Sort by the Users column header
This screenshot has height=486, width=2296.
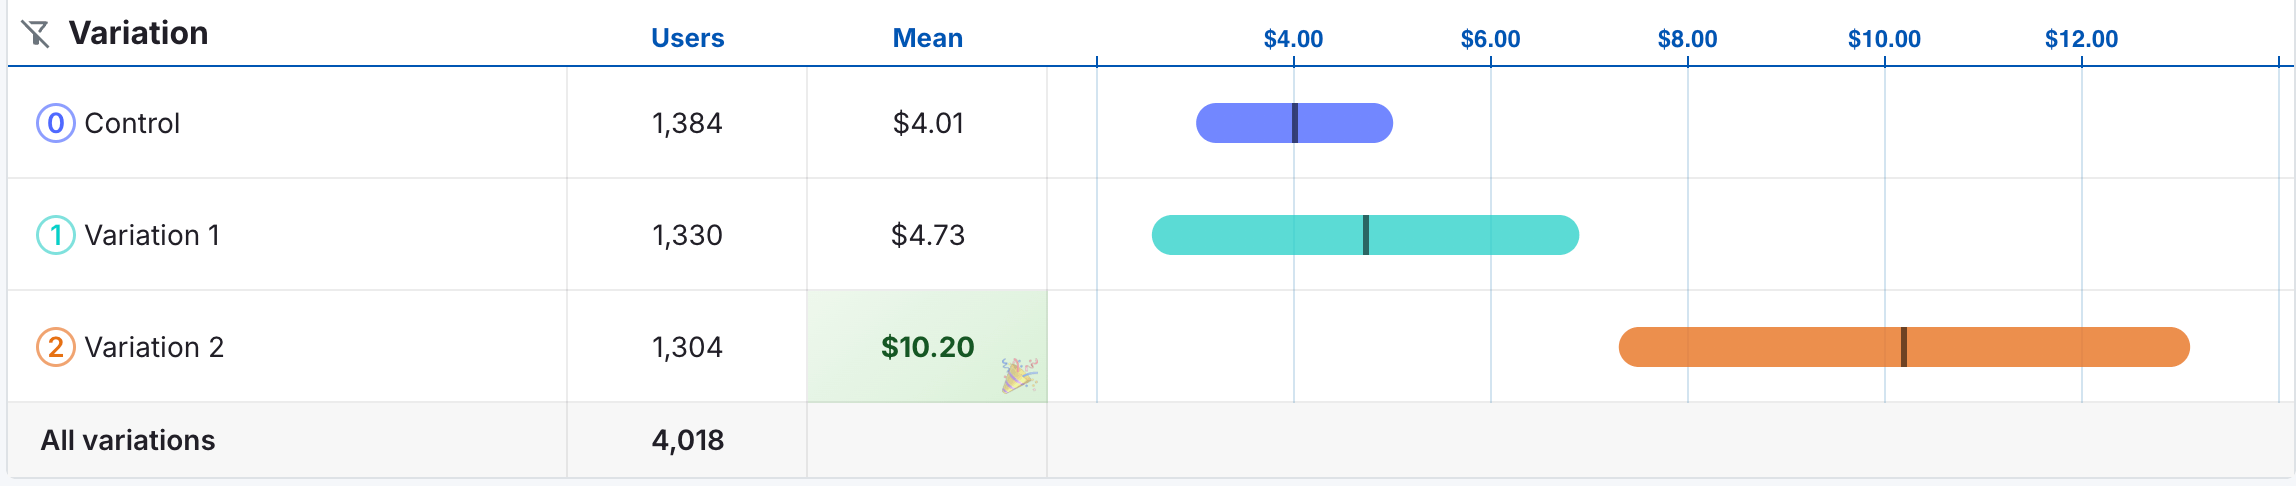tap(687, 38)
